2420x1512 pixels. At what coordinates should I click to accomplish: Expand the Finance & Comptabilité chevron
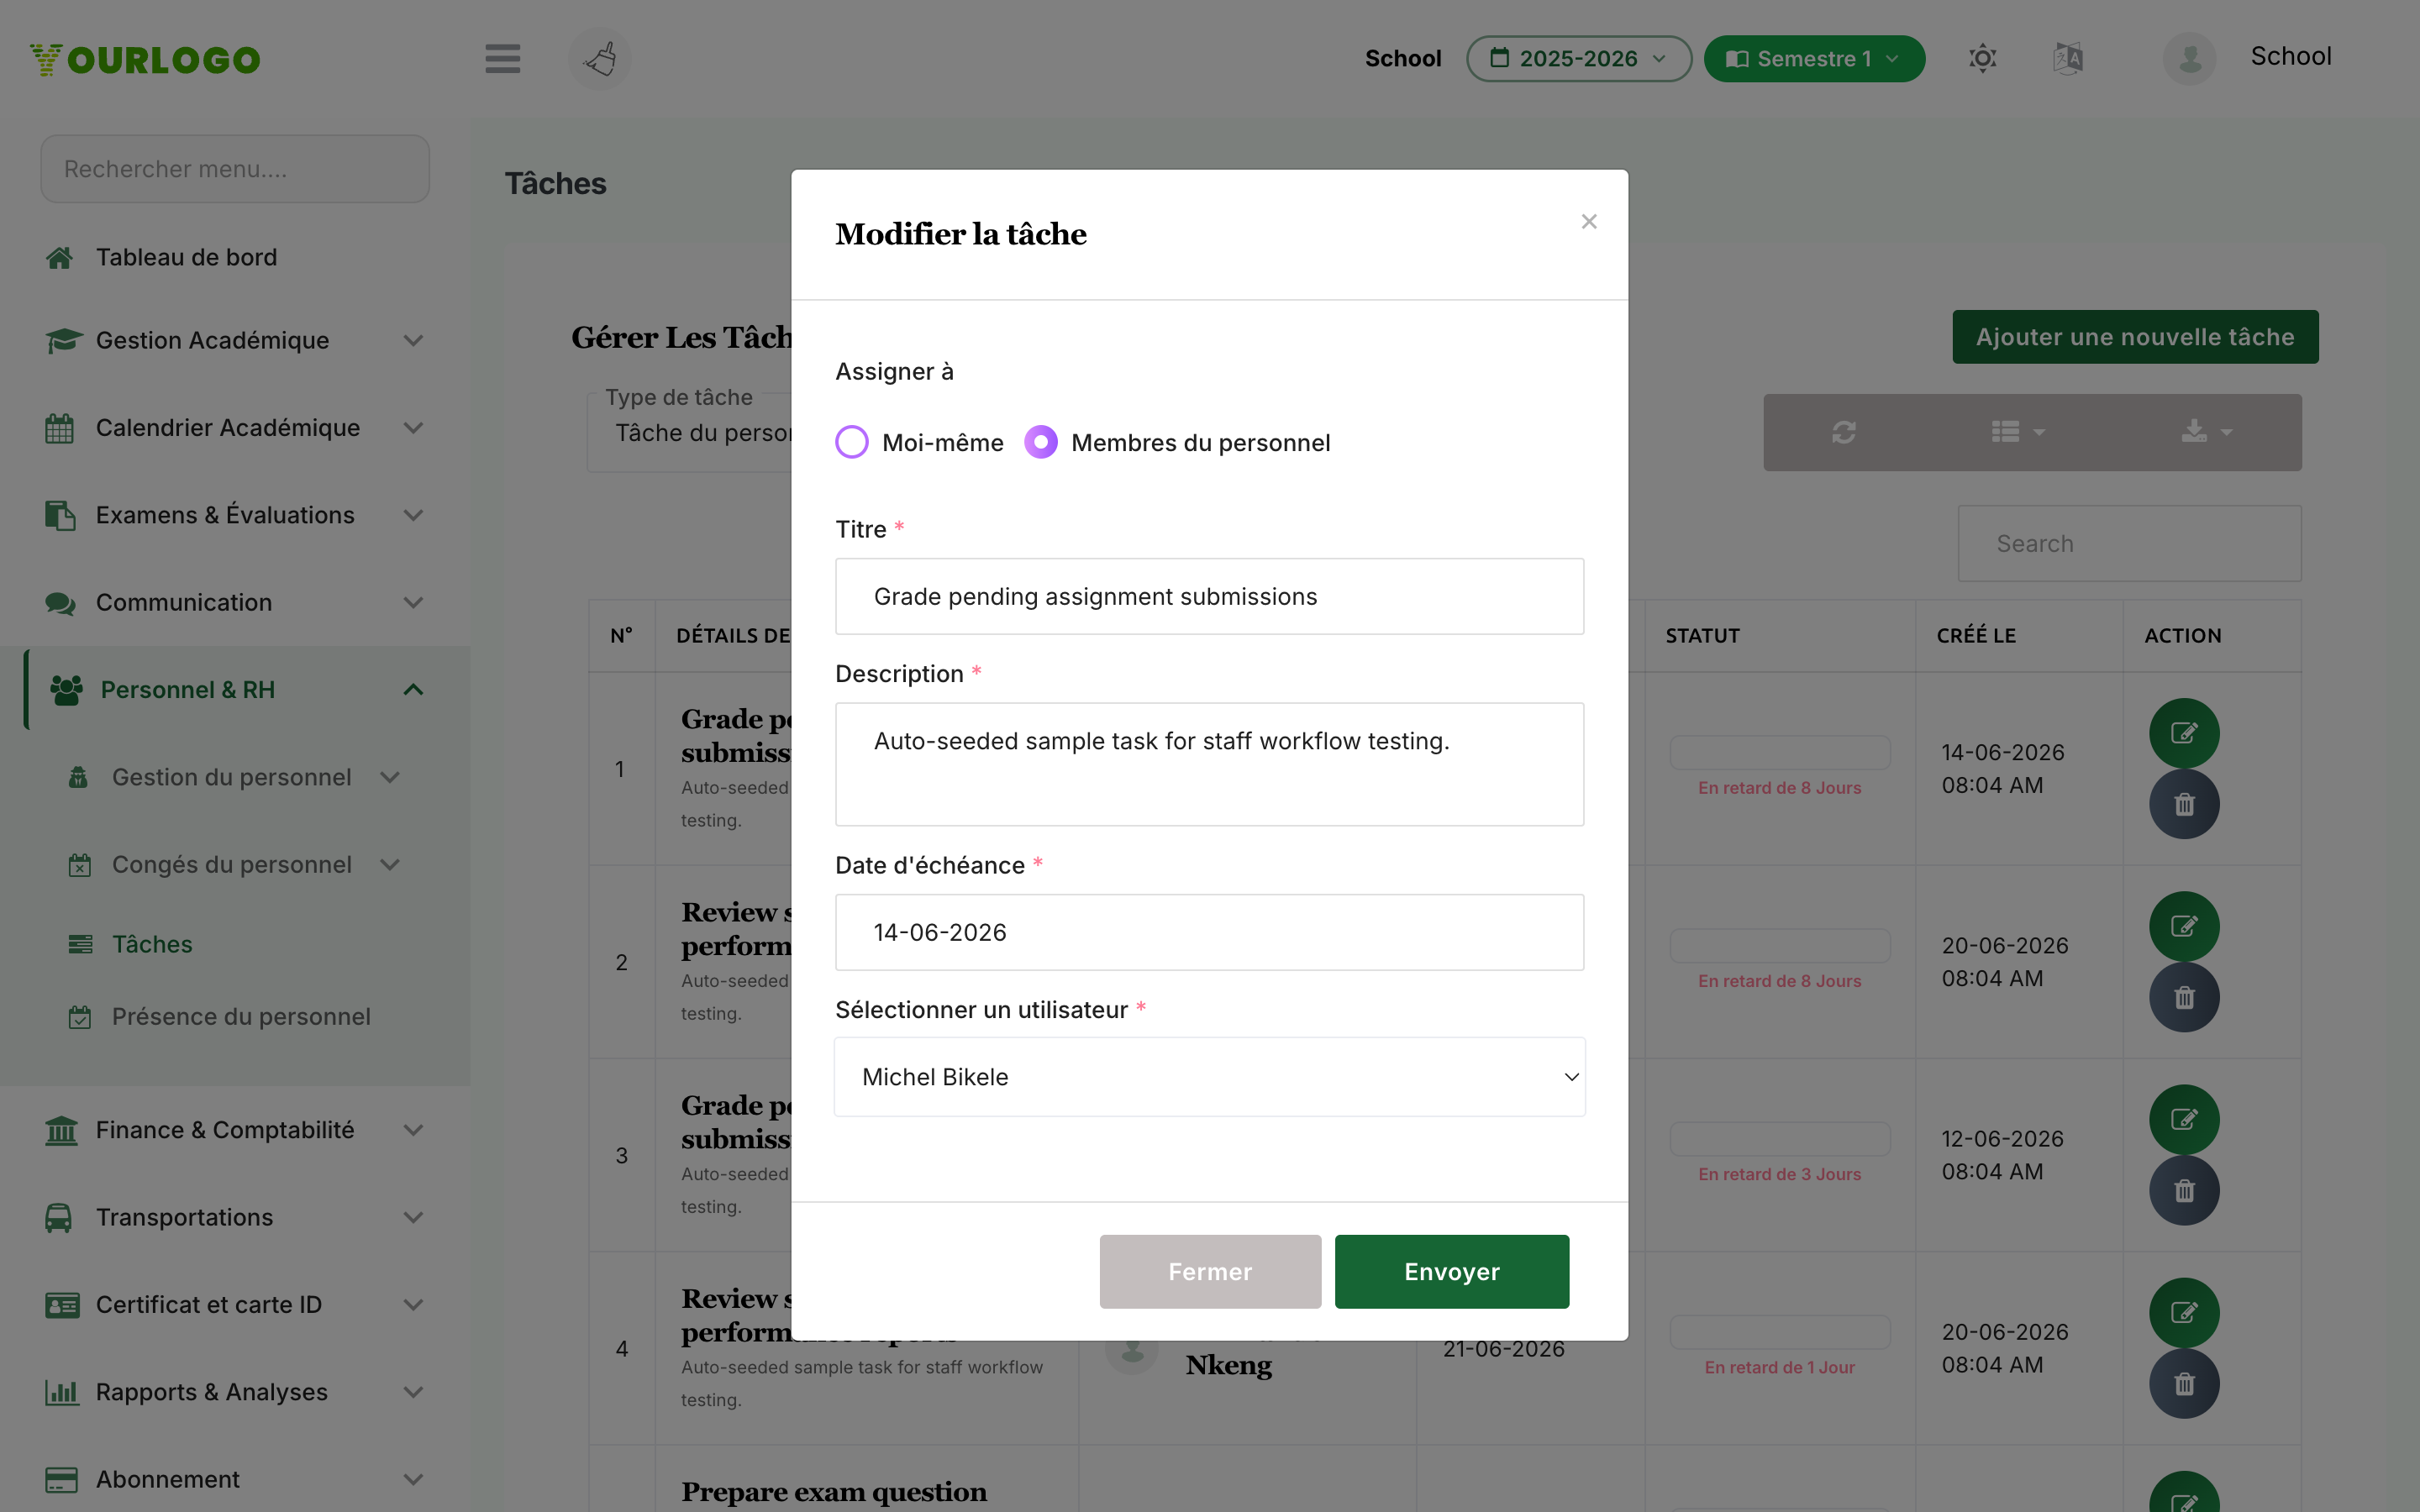click(x=413, y=1130)
